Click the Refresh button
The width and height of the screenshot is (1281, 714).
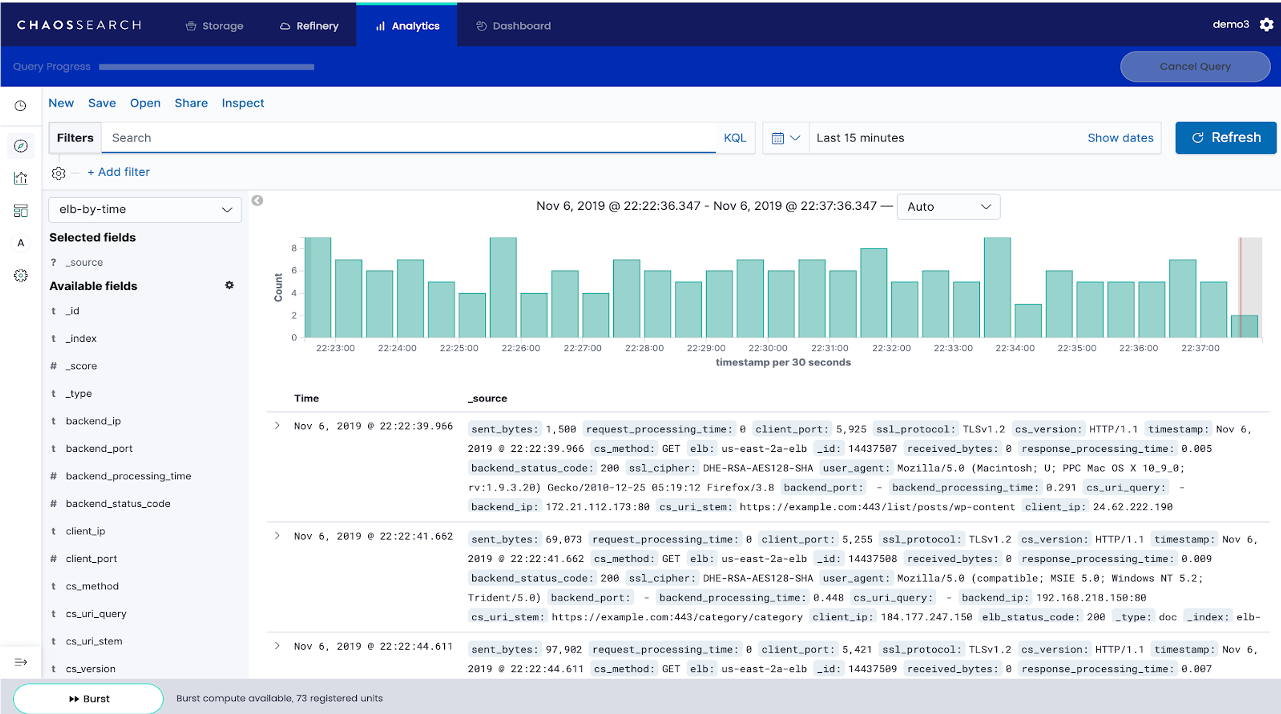1225,138
